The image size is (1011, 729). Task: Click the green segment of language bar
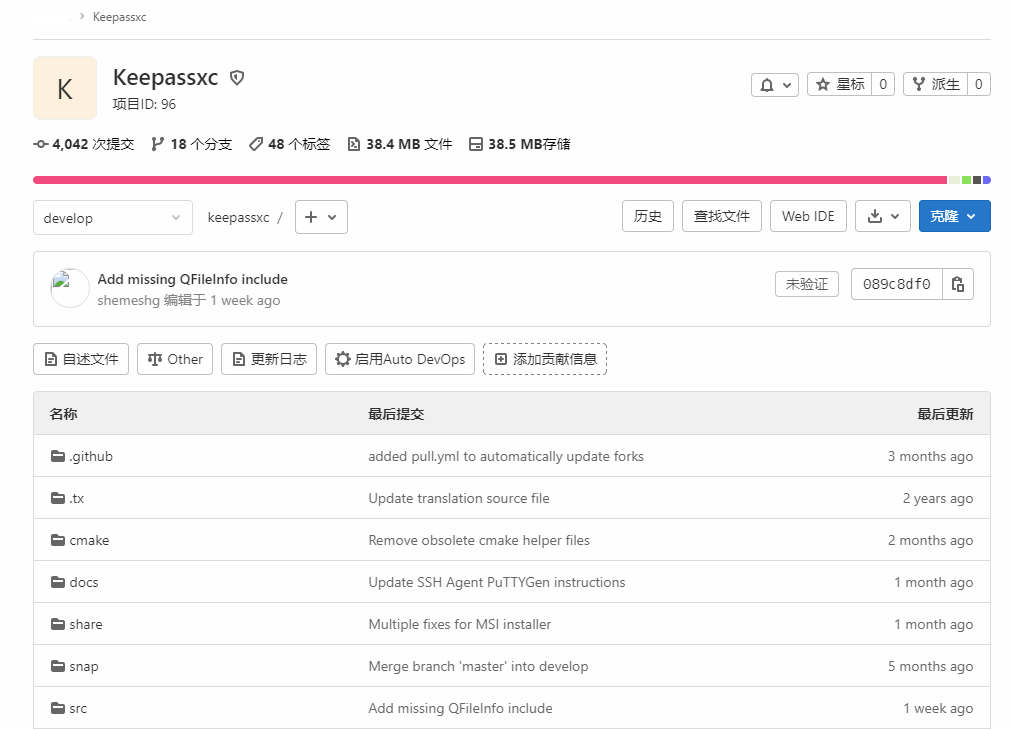click(967, 180)
